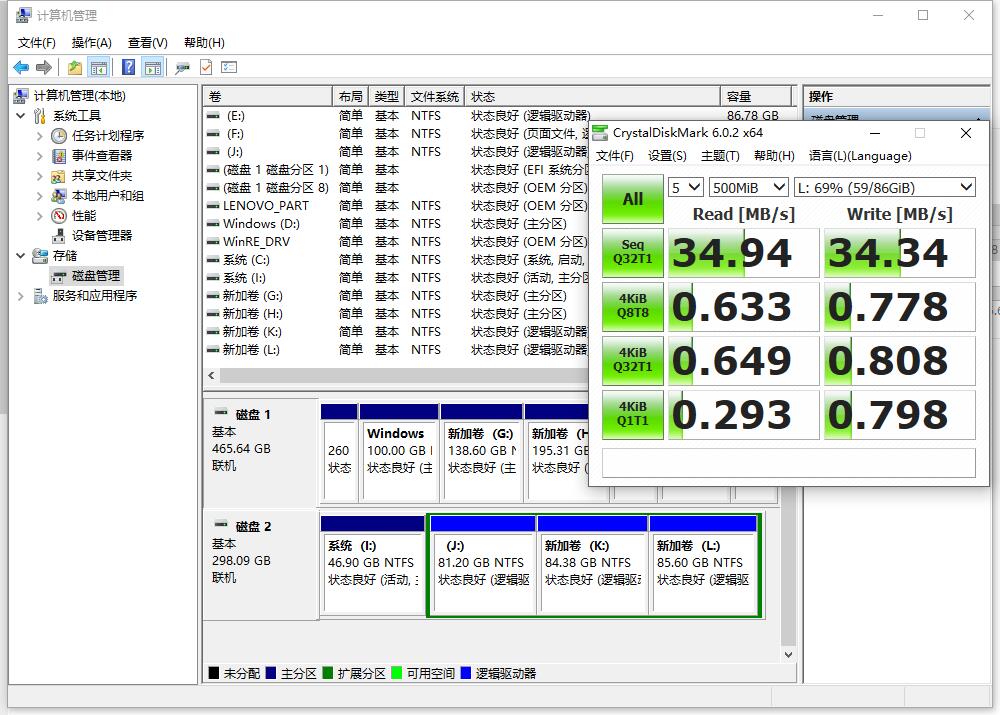Toggle the Show/Hide Console Tree icon
Screen dimensions: 1000x715
[99, 67]
